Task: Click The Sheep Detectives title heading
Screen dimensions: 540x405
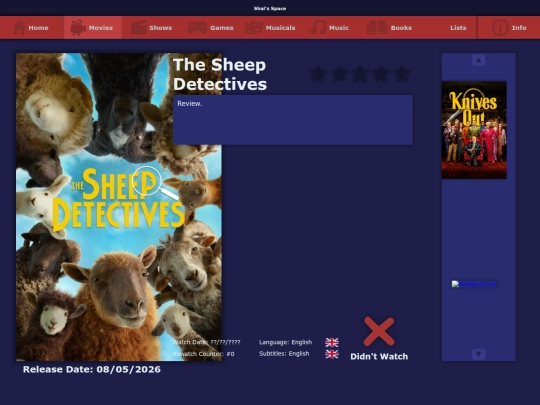Action: click(x=220, y=74)
